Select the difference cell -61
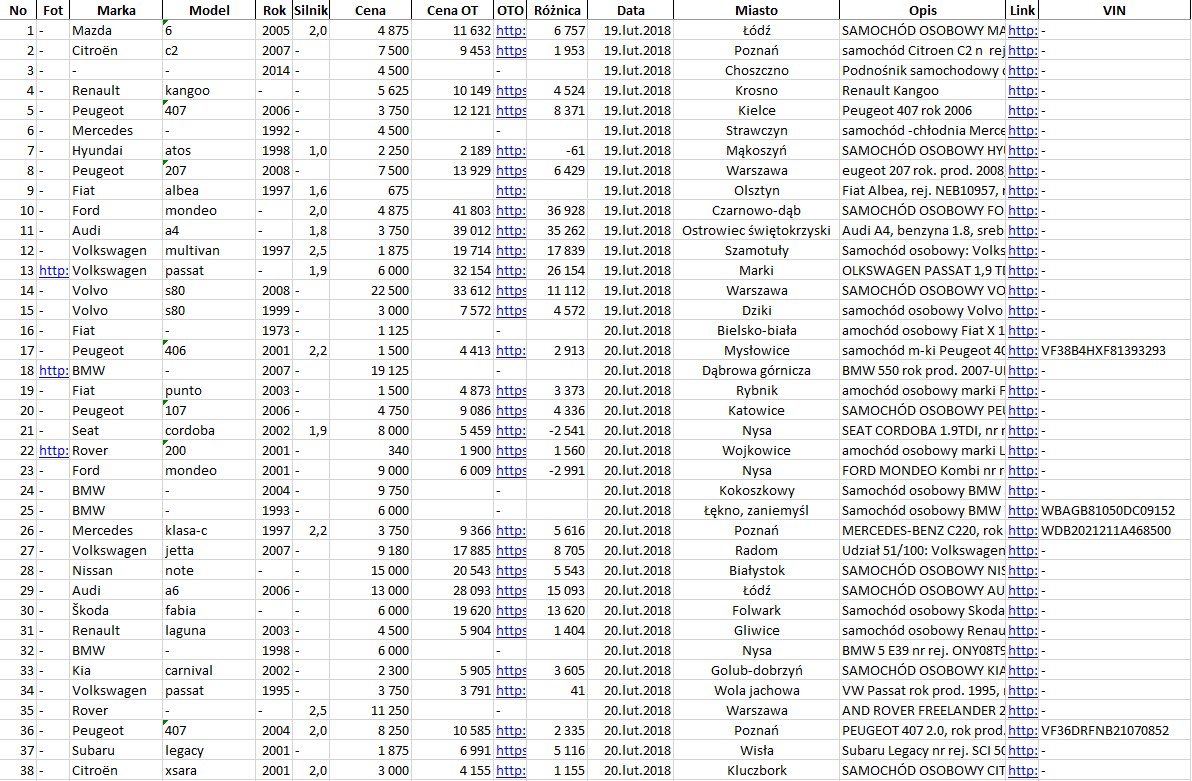 coord(557,151)
